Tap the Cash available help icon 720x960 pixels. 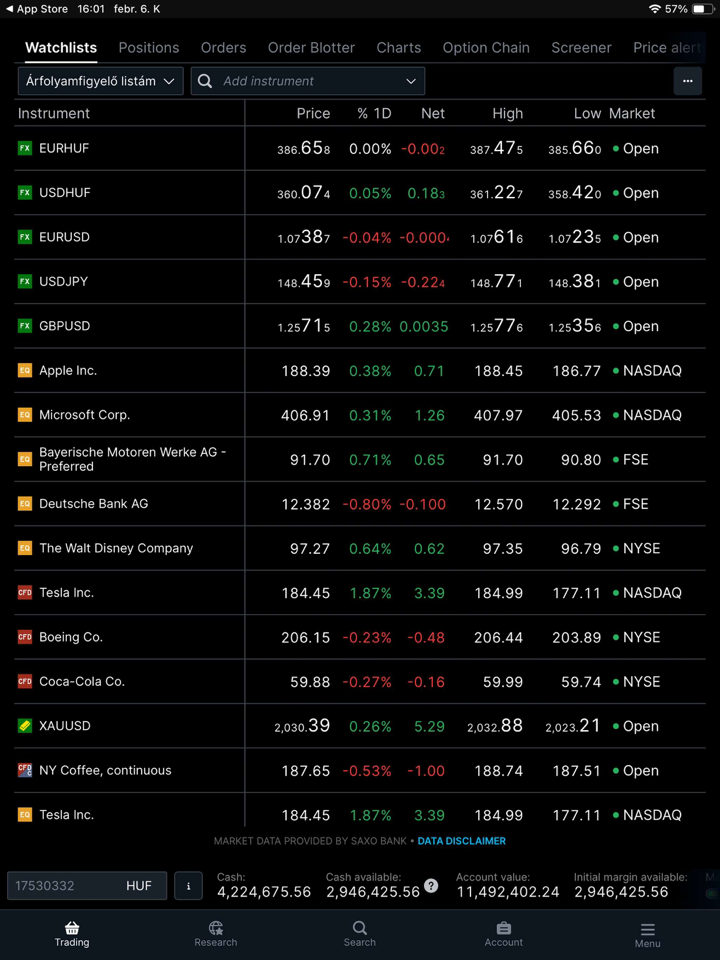point(431,885)
